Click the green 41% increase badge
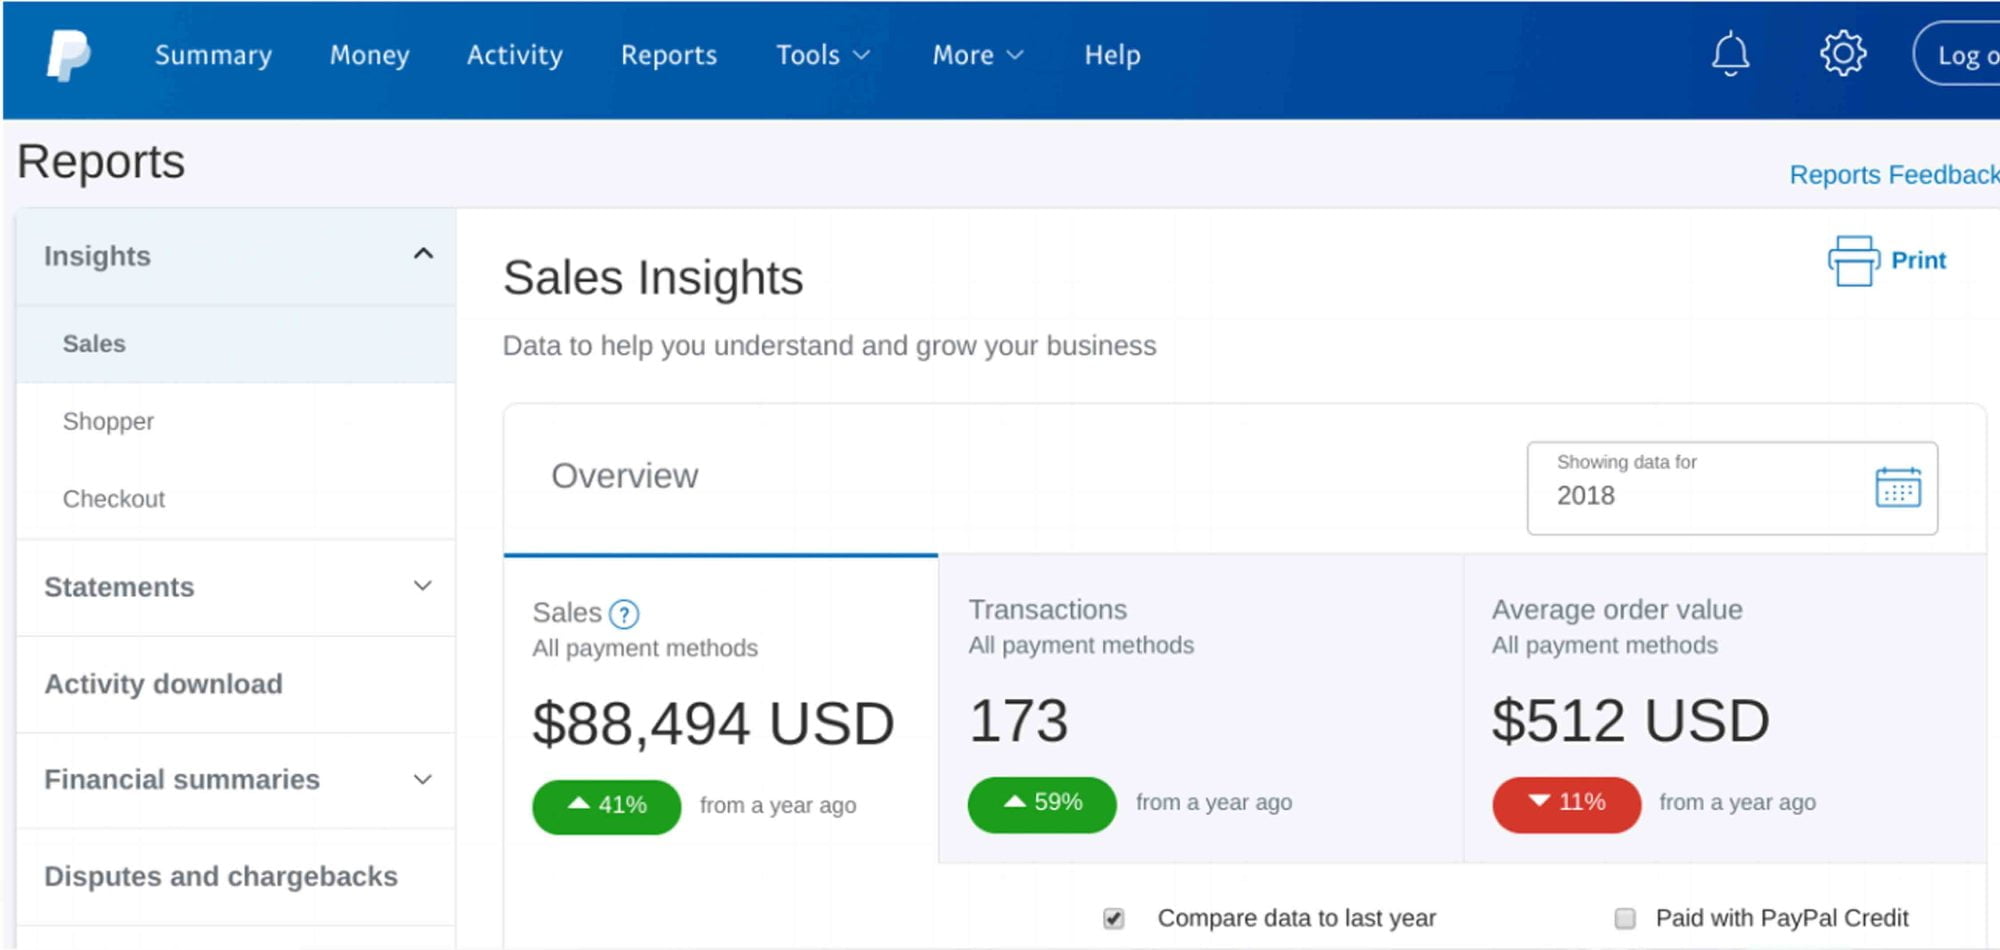The width and height of the screenshot is (2000, 950). [x=607, y=806]
